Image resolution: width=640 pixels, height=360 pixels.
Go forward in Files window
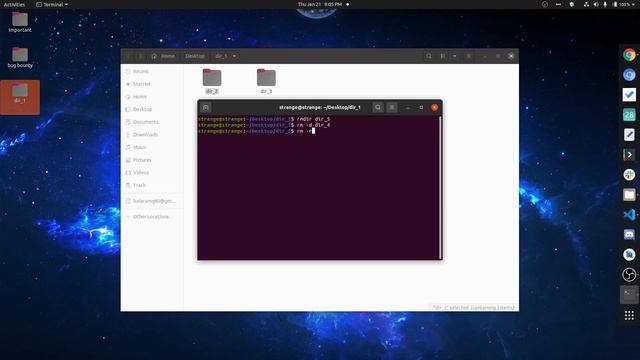140,56
